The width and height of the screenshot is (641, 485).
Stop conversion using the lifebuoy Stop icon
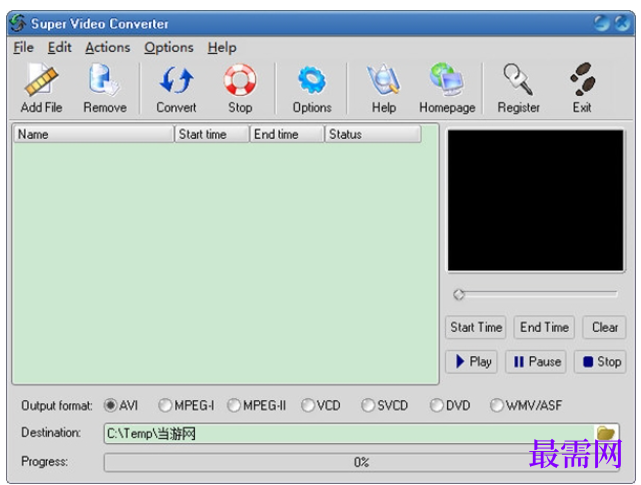pos(240,80)
